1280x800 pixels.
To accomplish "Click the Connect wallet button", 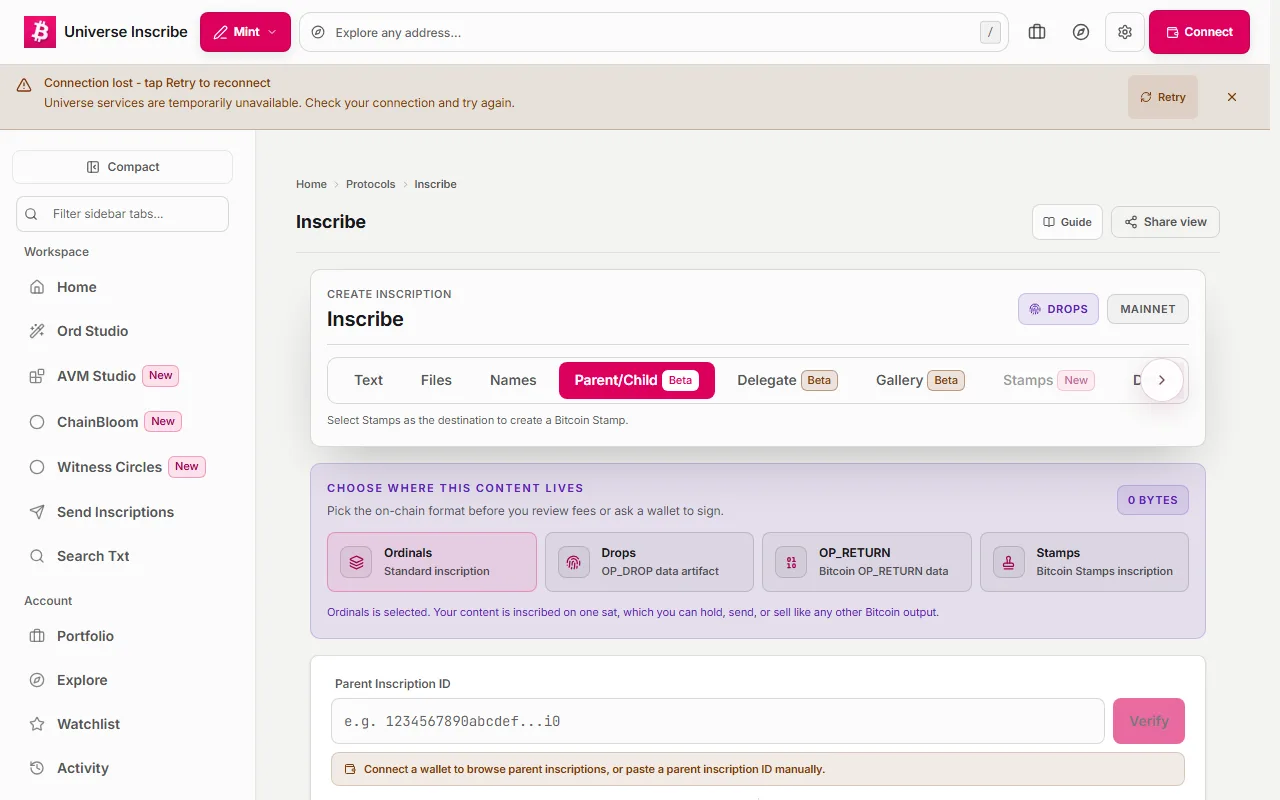I will pyautogui.click(x=1199, y=32).
